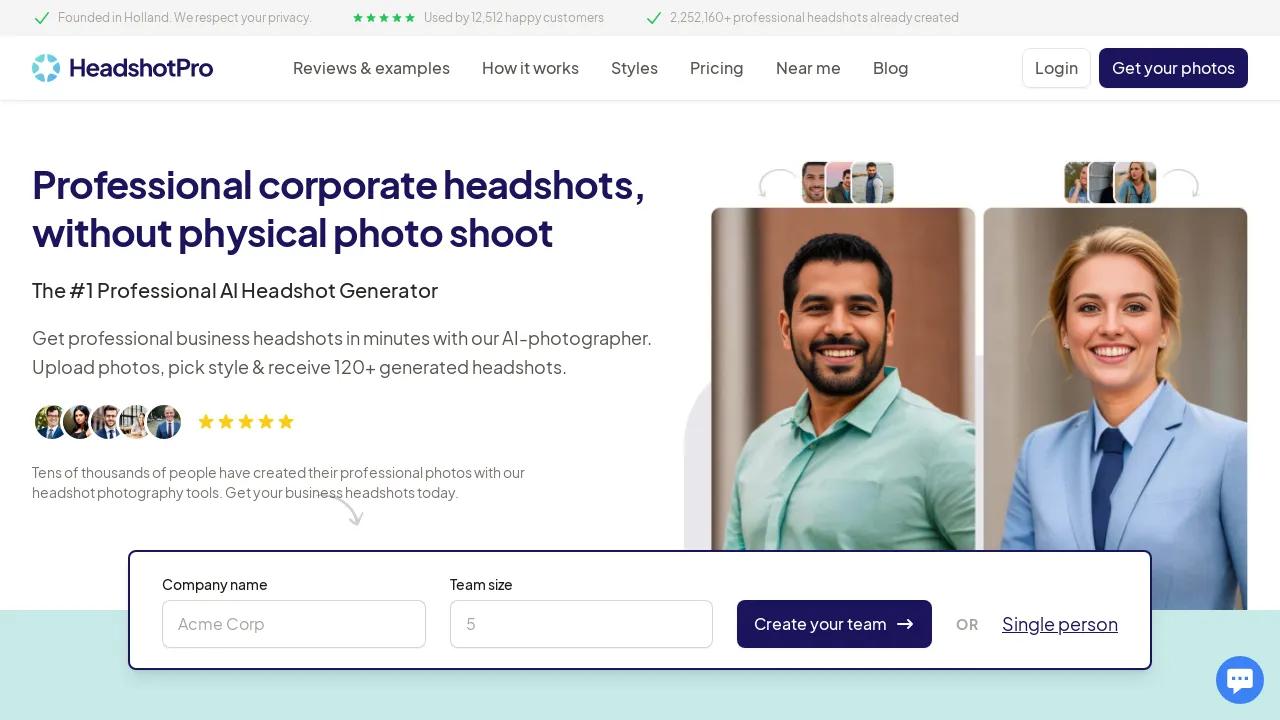Click Create your team button
Viewport: 1280px width, 720px height.
[834, 624]
